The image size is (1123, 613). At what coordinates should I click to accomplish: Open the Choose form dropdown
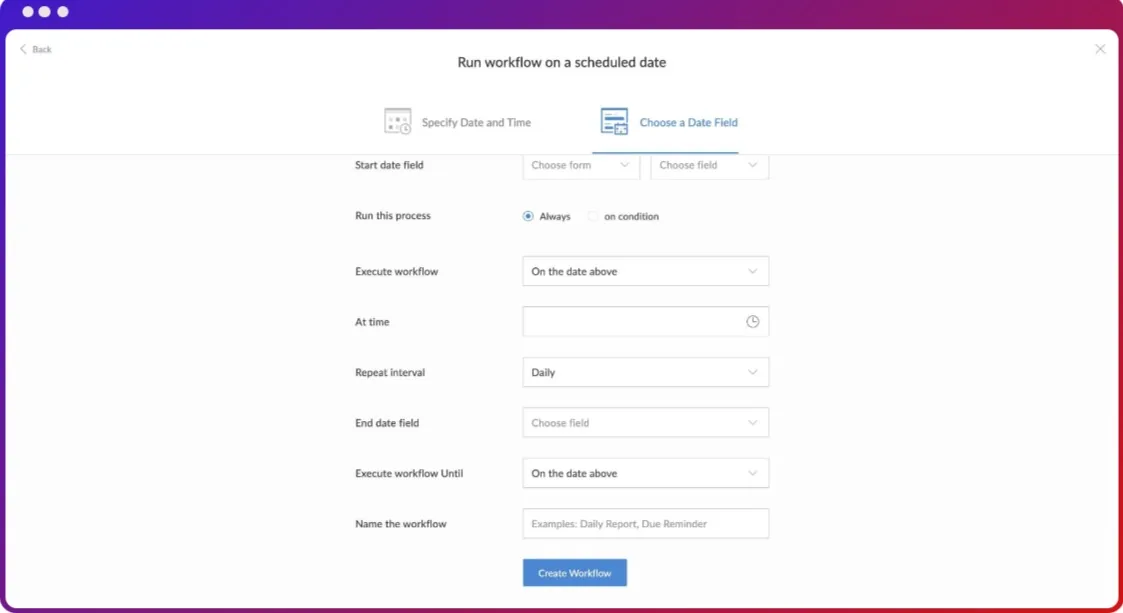click(x=581, y=165)
